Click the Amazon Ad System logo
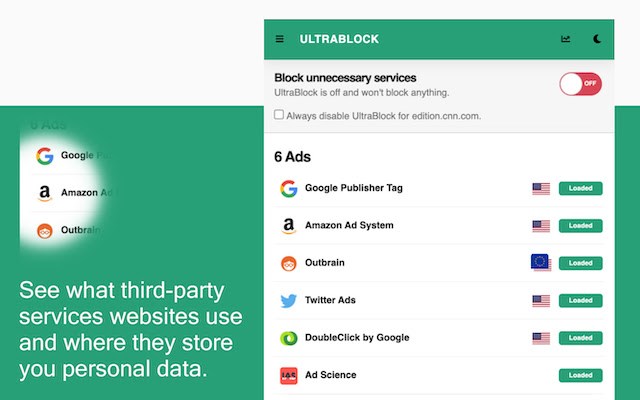Image resolution: width=640 pixels, height=400 pixels. (x=289, y=226)
